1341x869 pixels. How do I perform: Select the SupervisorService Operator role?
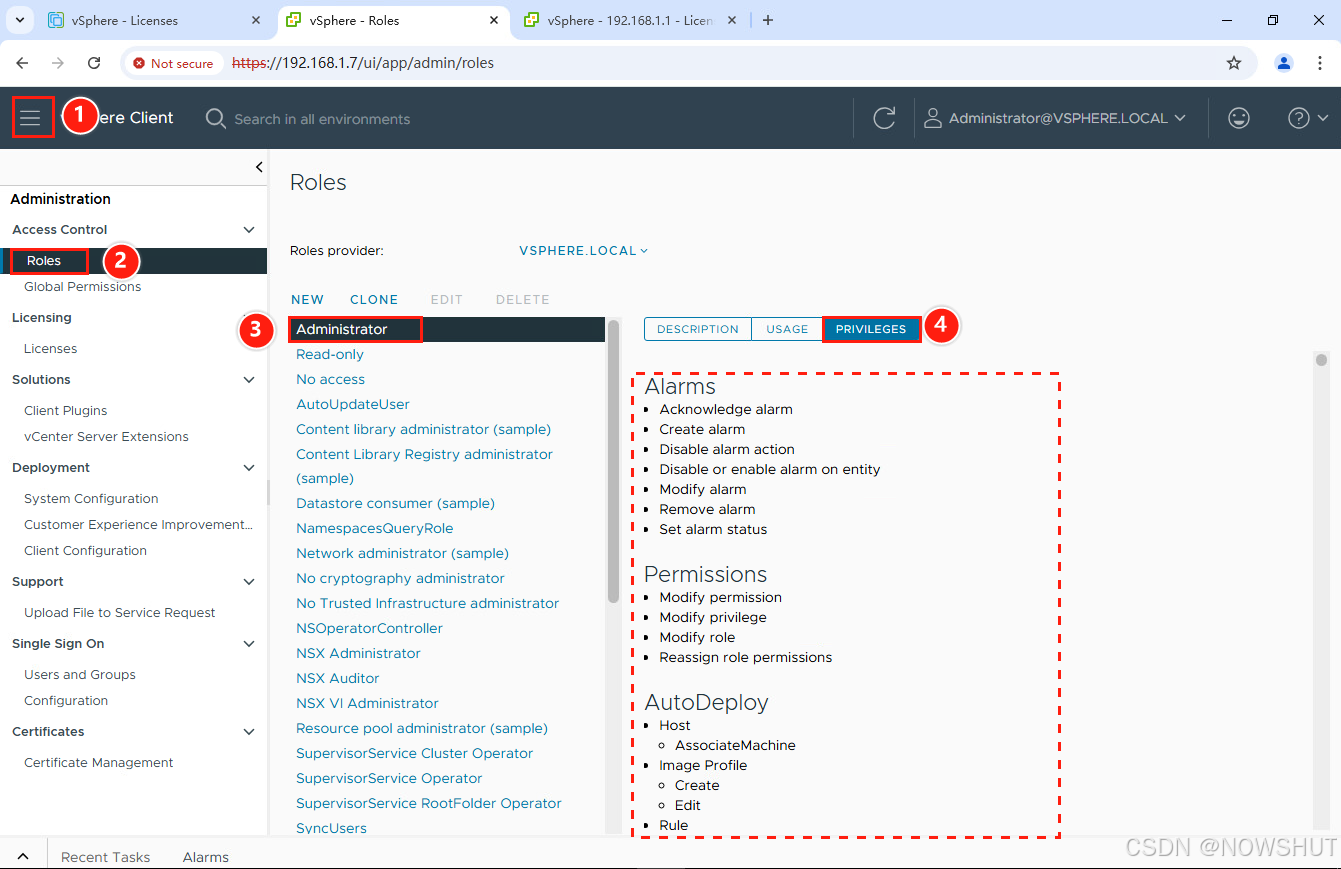click(389, 779)
